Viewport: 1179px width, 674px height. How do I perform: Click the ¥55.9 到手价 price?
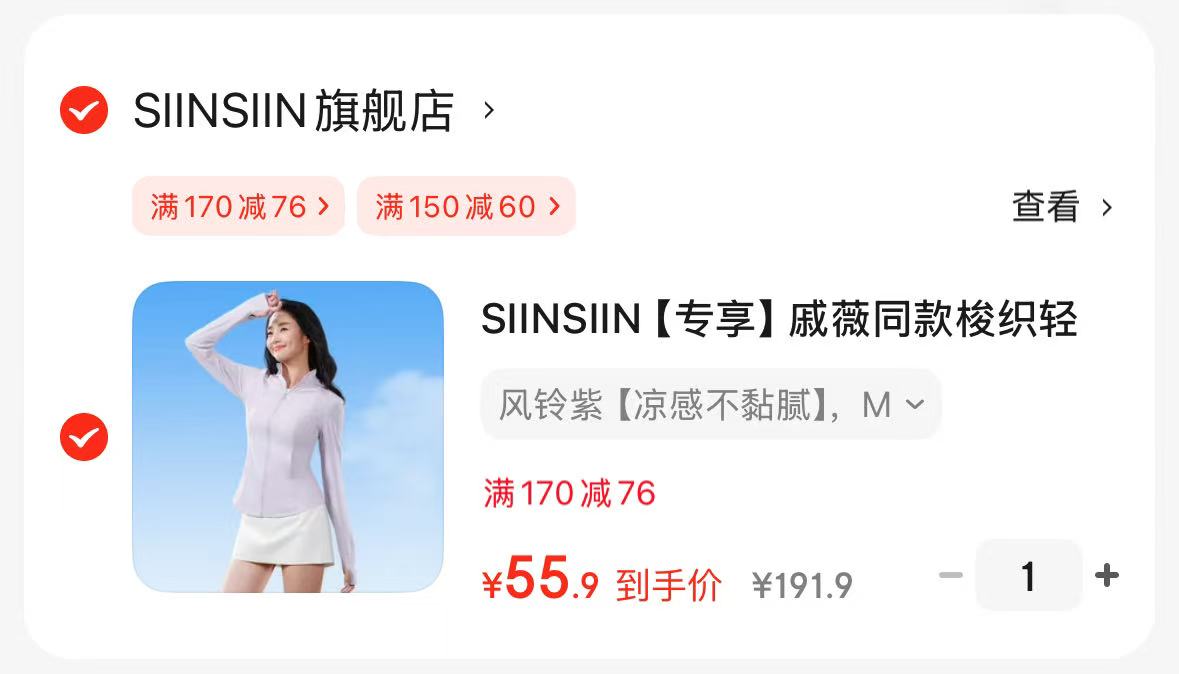[602, 579]
